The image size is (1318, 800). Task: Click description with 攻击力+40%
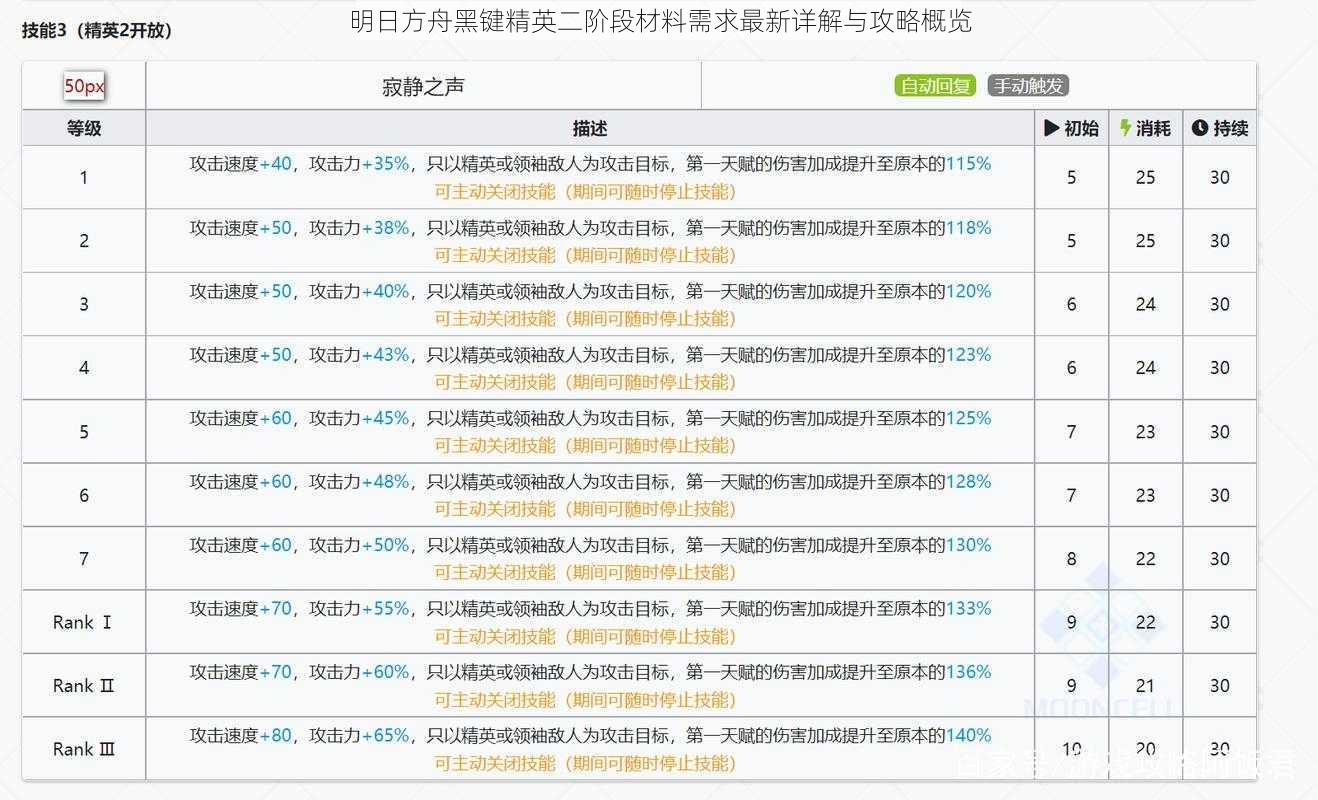[590, 291]
